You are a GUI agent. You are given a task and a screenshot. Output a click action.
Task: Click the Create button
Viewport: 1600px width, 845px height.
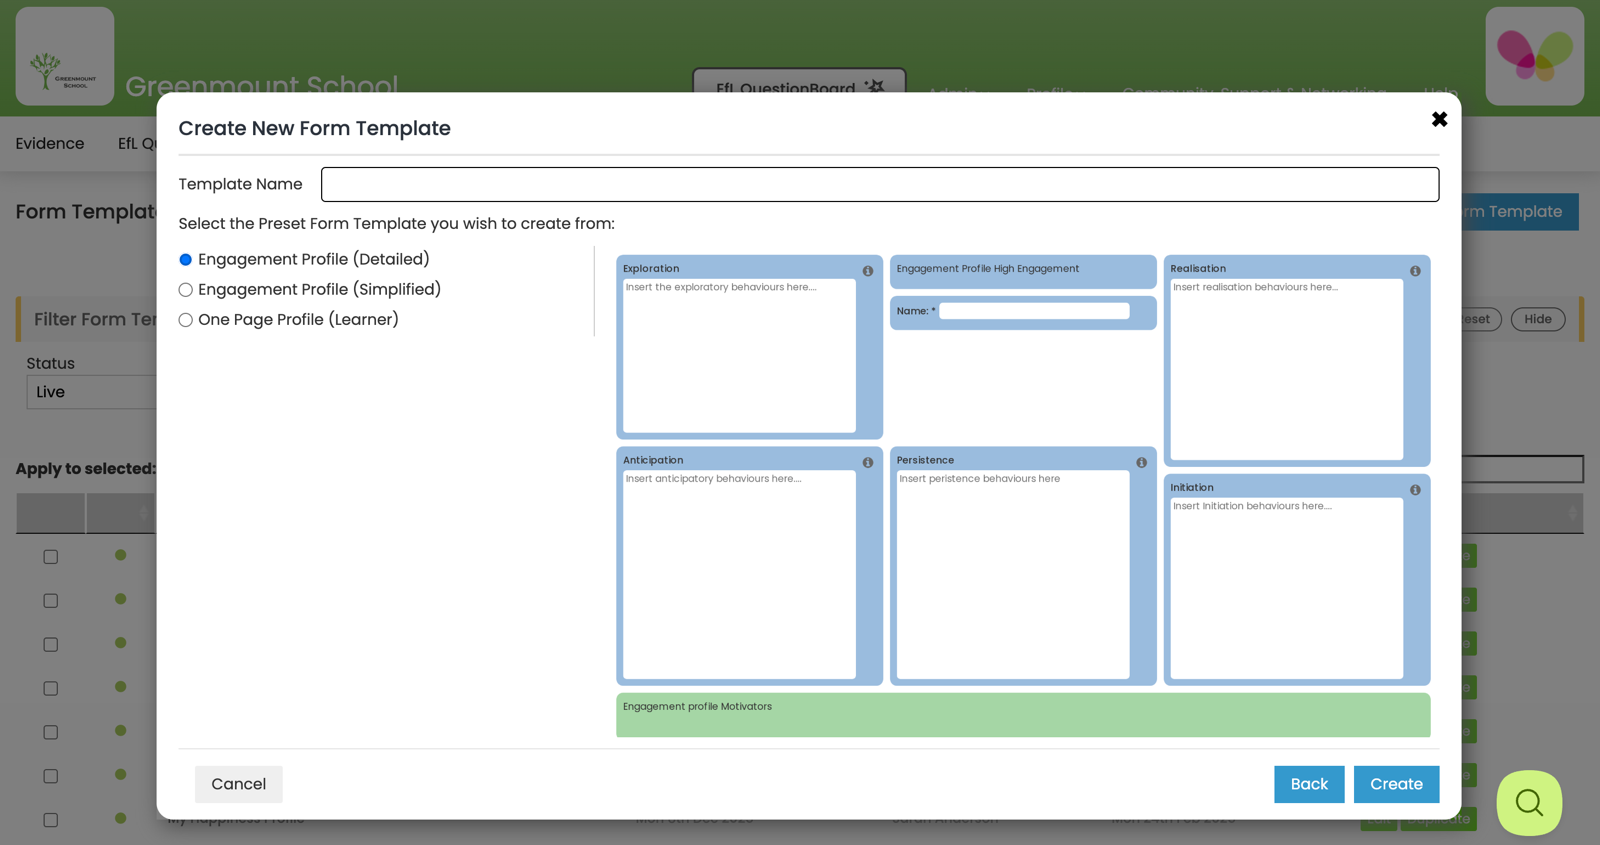1396,784
